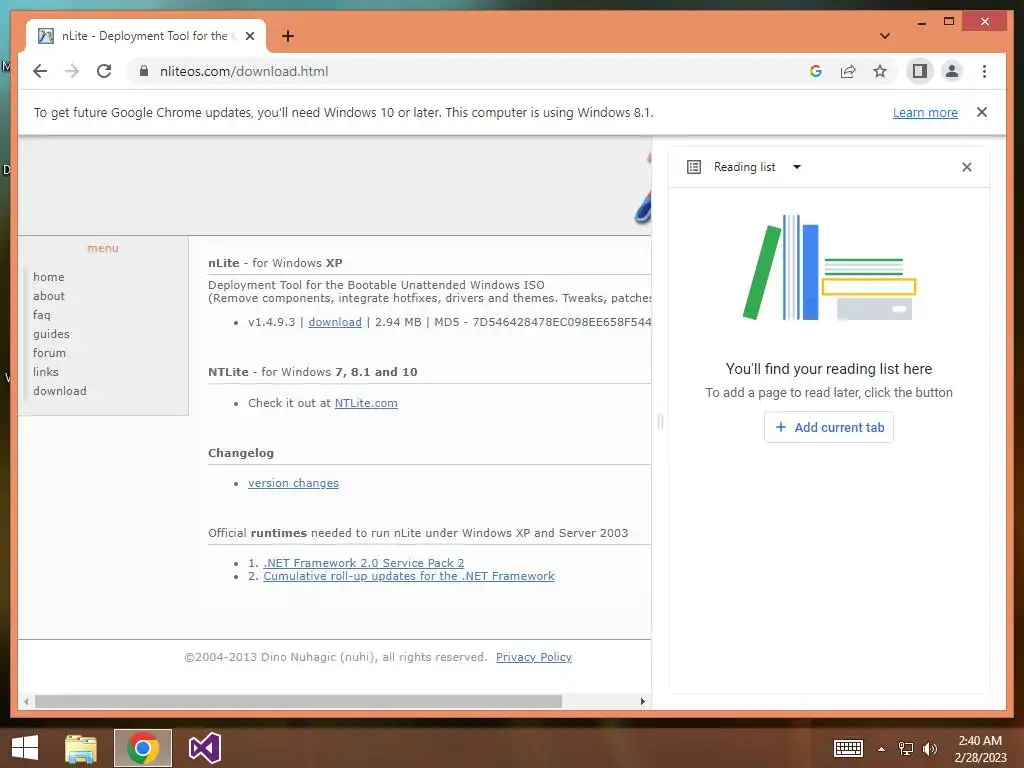The width and height of the screenshot is (1024, 768).
Task: Open the Privacy Policy link
Action: click(x=534, y=657)
